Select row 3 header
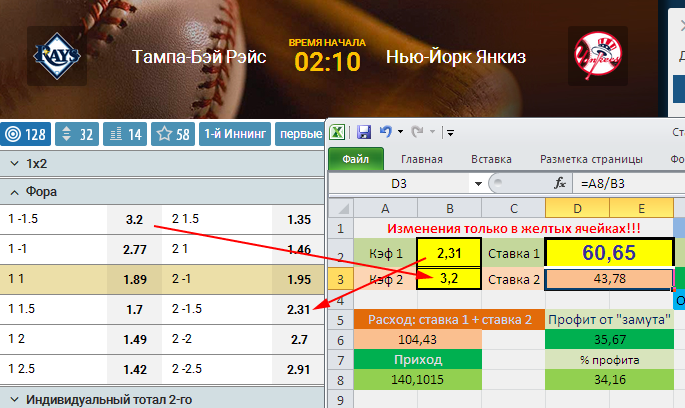Image resolution: width=685 pixels, height=408 pixels. 341,279
